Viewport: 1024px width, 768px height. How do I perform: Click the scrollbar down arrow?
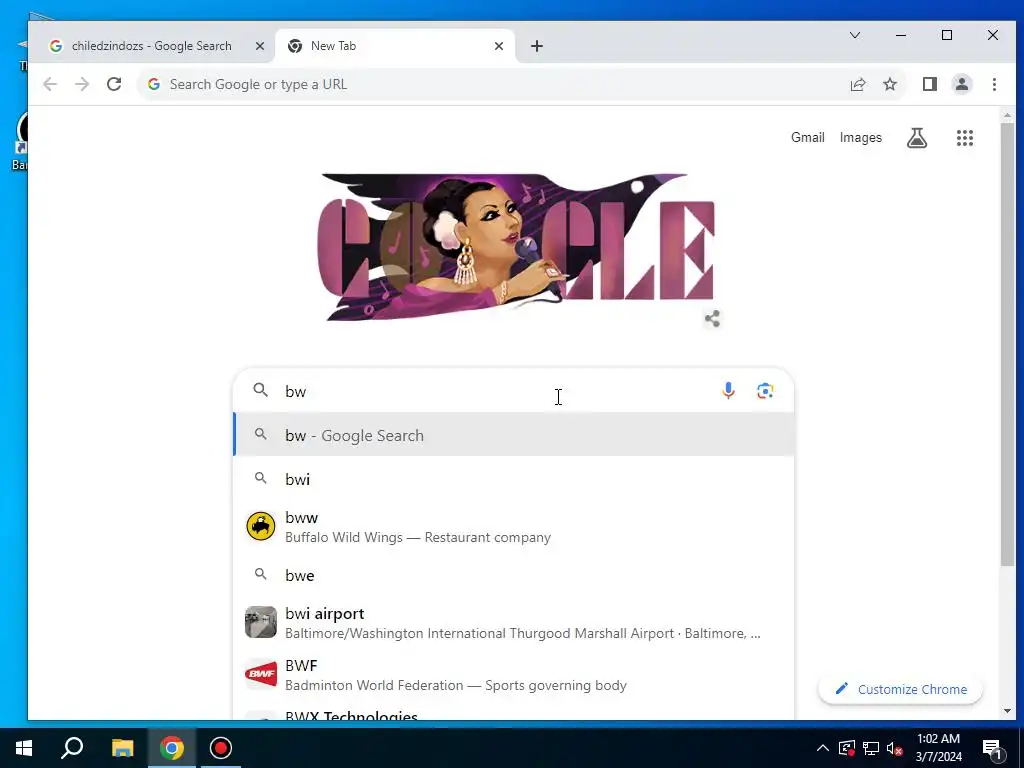[1007, 711]
